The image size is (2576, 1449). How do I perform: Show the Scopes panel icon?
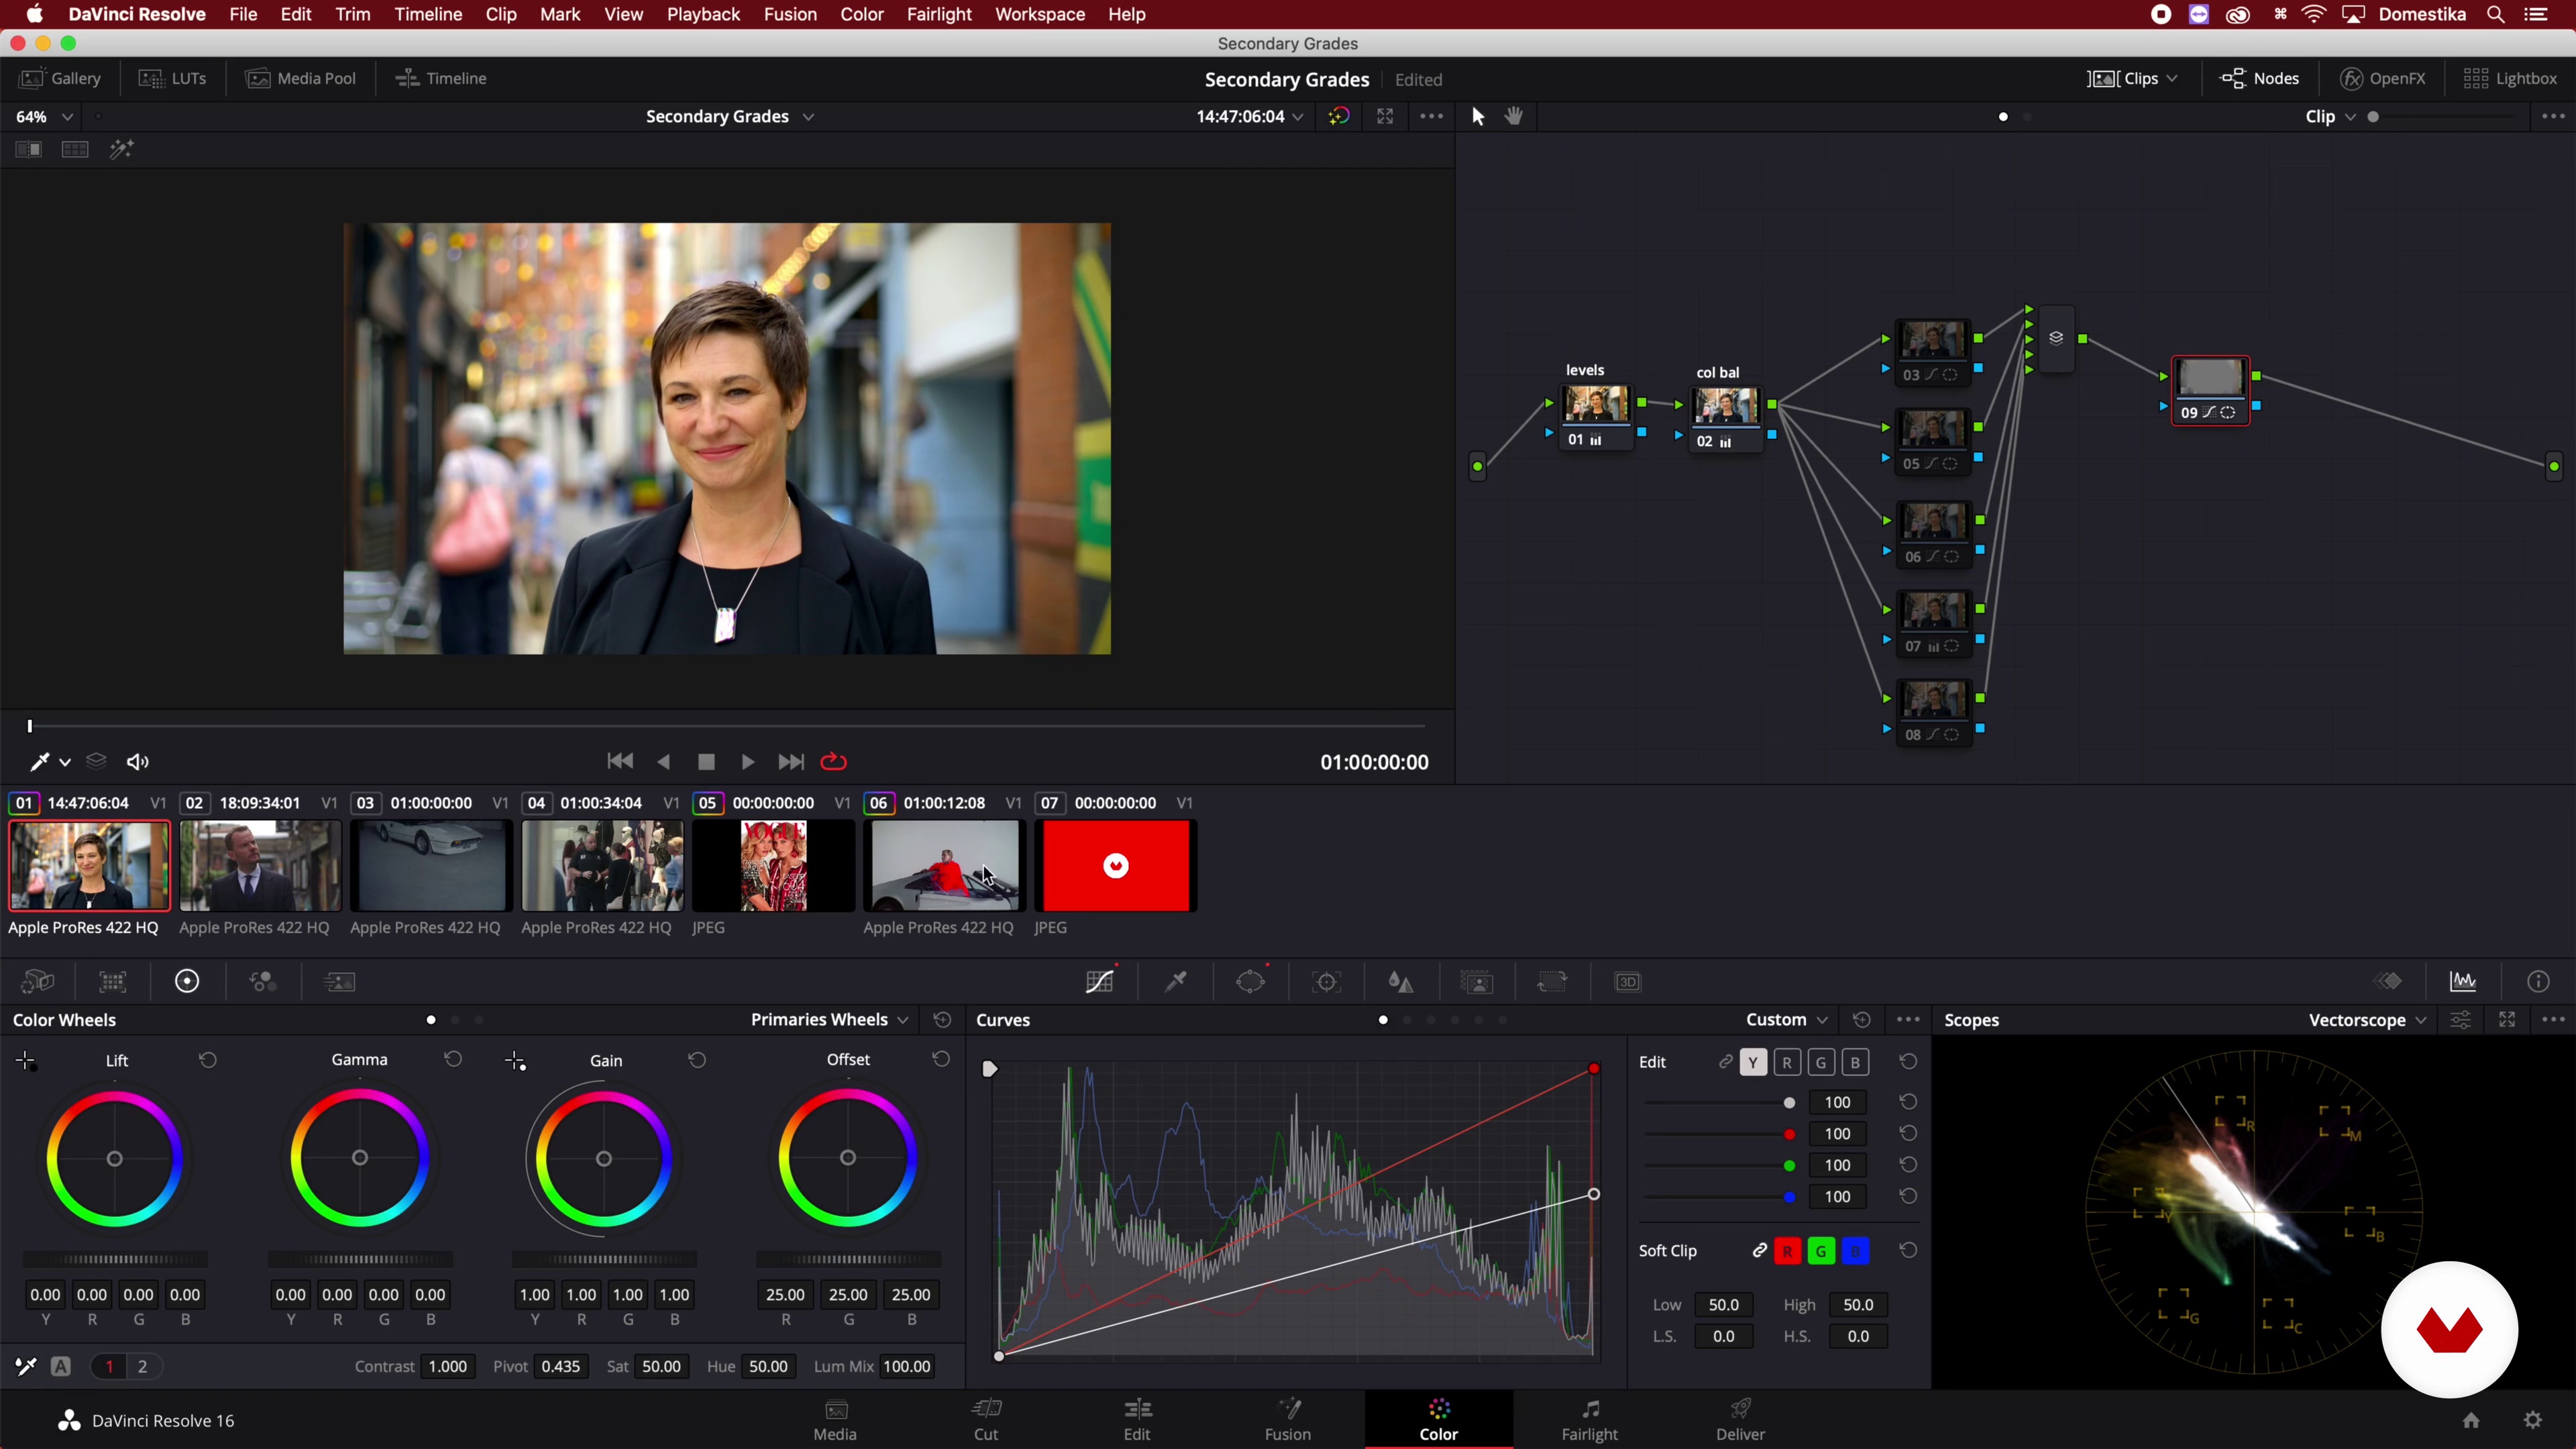click(2463, 982)
